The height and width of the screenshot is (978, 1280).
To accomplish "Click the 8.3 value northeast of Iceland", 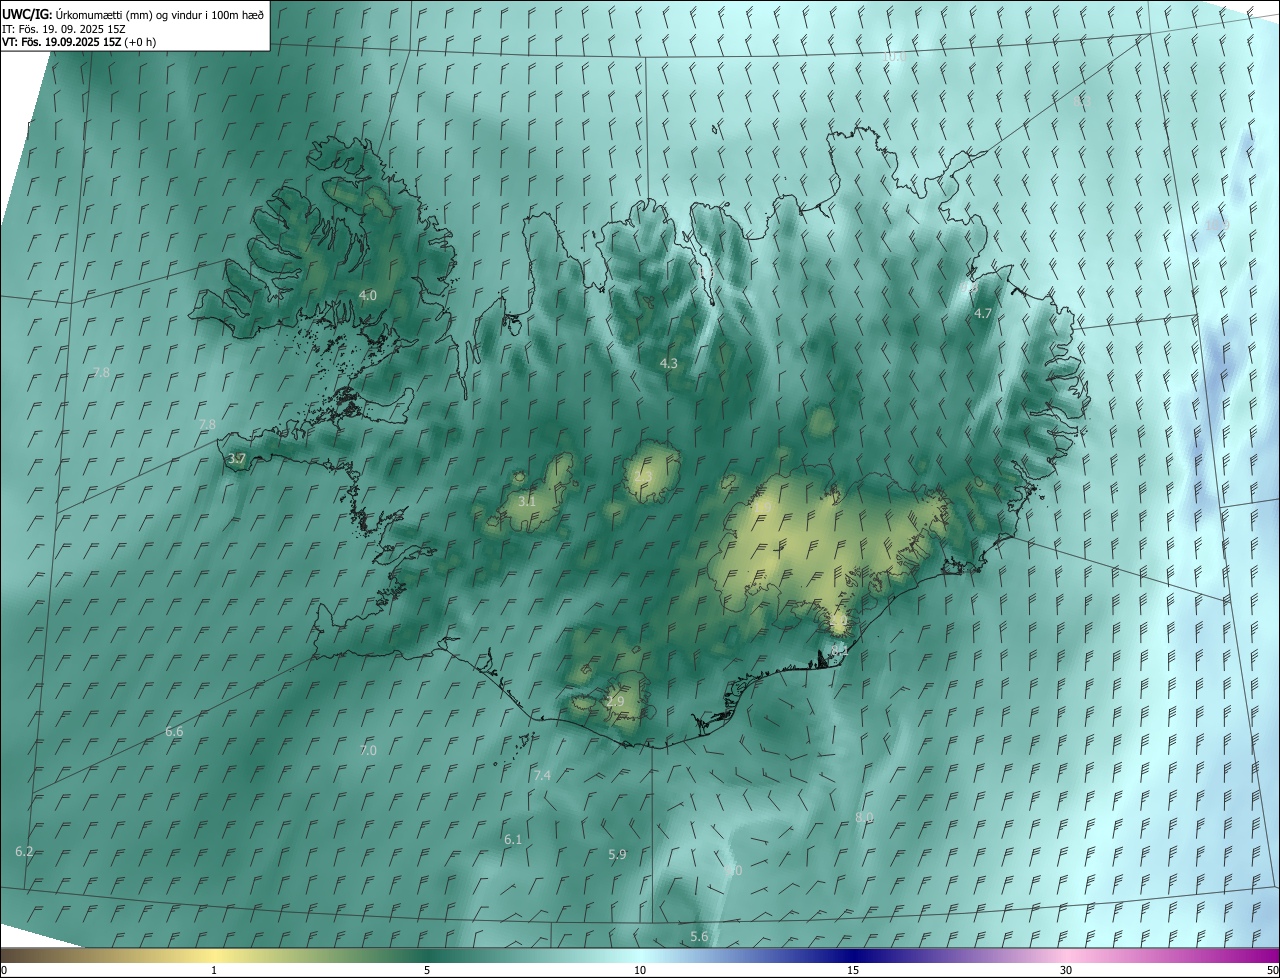I will click(1082, 101).
